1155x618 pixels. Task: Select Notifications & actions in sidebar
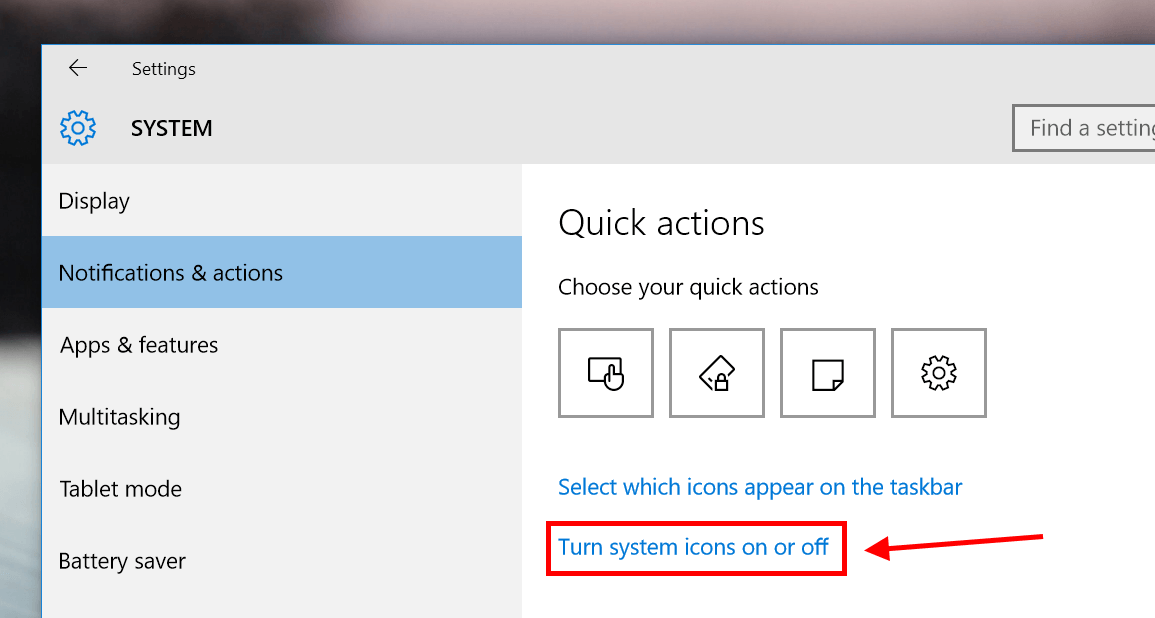(282, 273)
